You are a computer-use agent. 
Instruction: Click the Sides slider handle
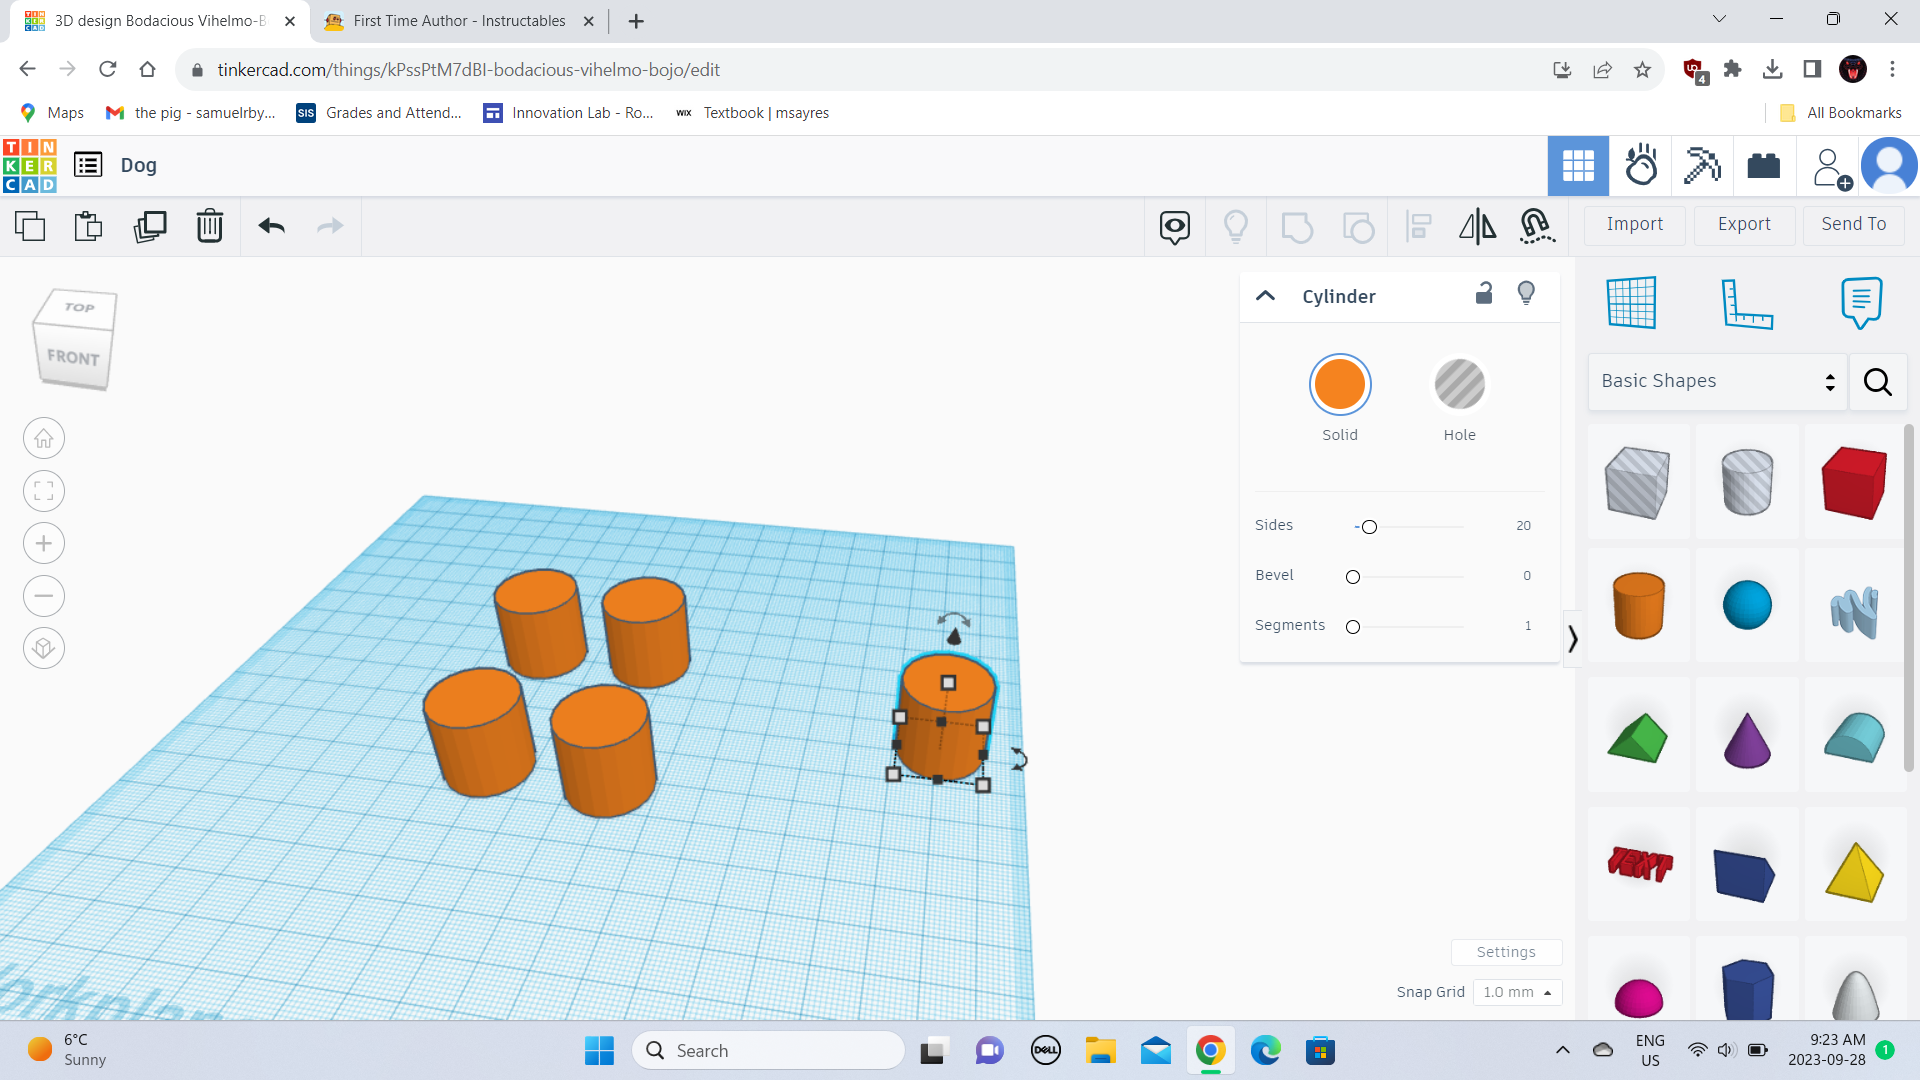pyautogui.click(x=1369, y=527)
